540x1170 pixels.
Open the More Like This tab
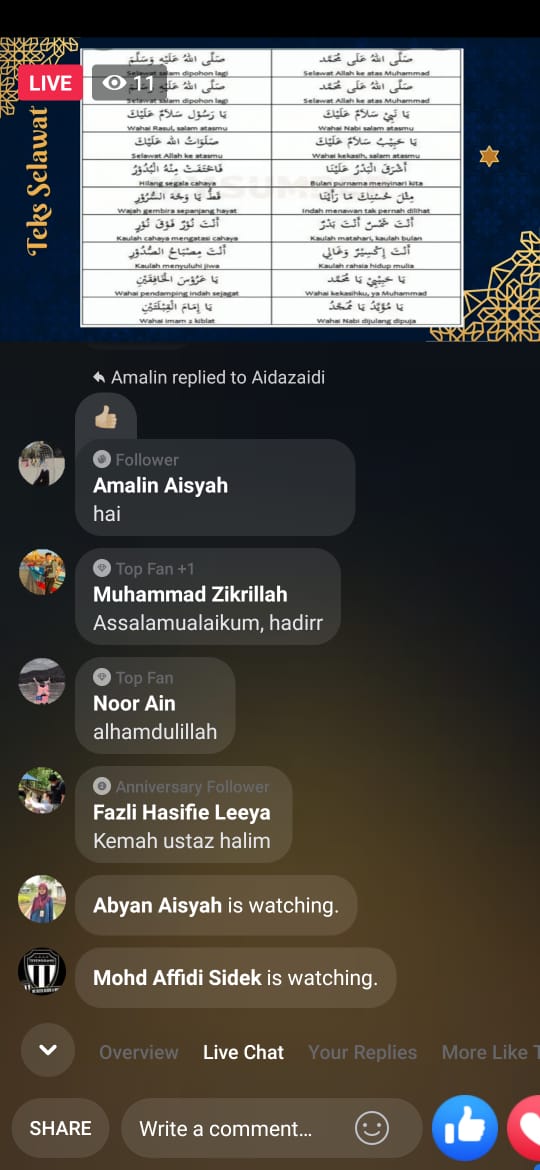click(x=490, y=1052)
